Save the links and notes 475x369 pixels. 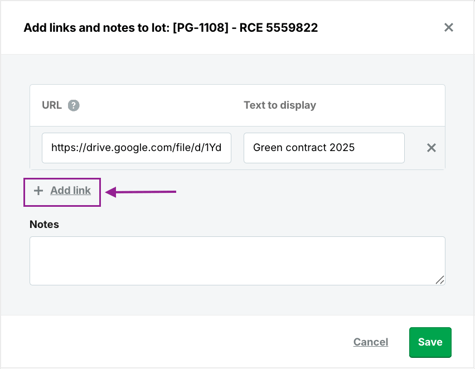coord(430,342)
